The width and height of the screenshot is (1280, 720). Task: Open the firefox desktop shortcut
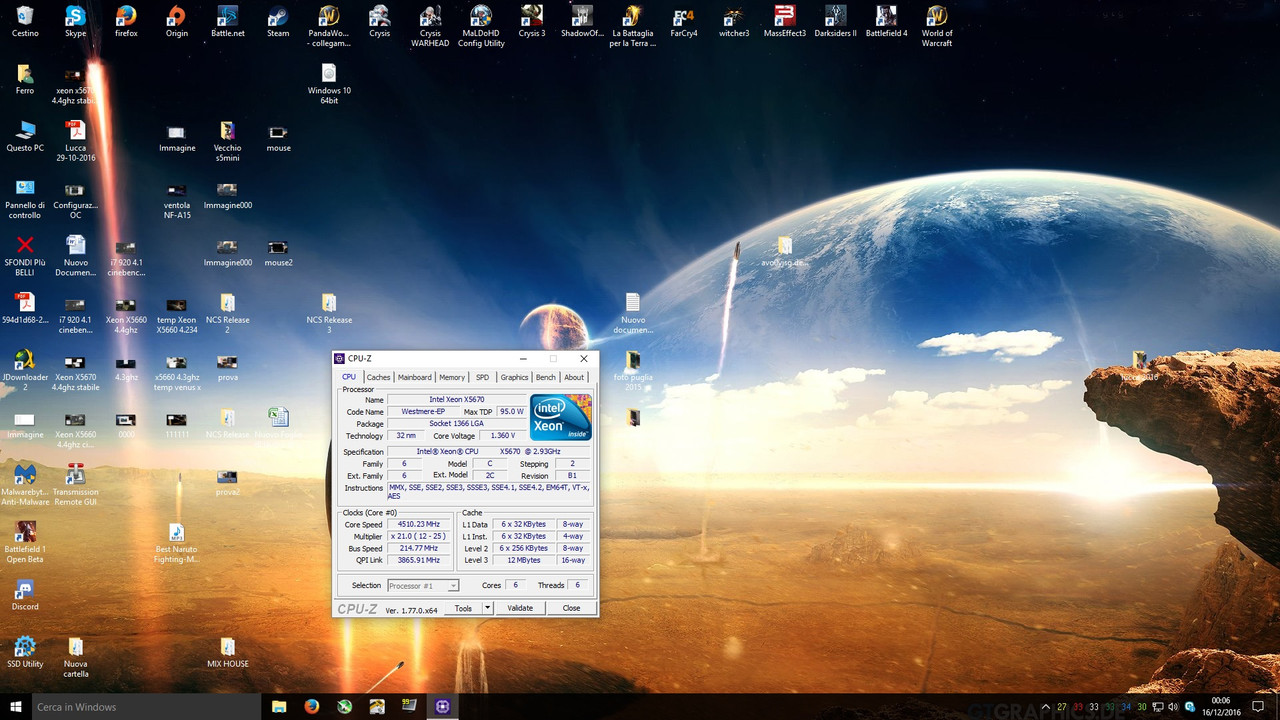pos(126,21)
